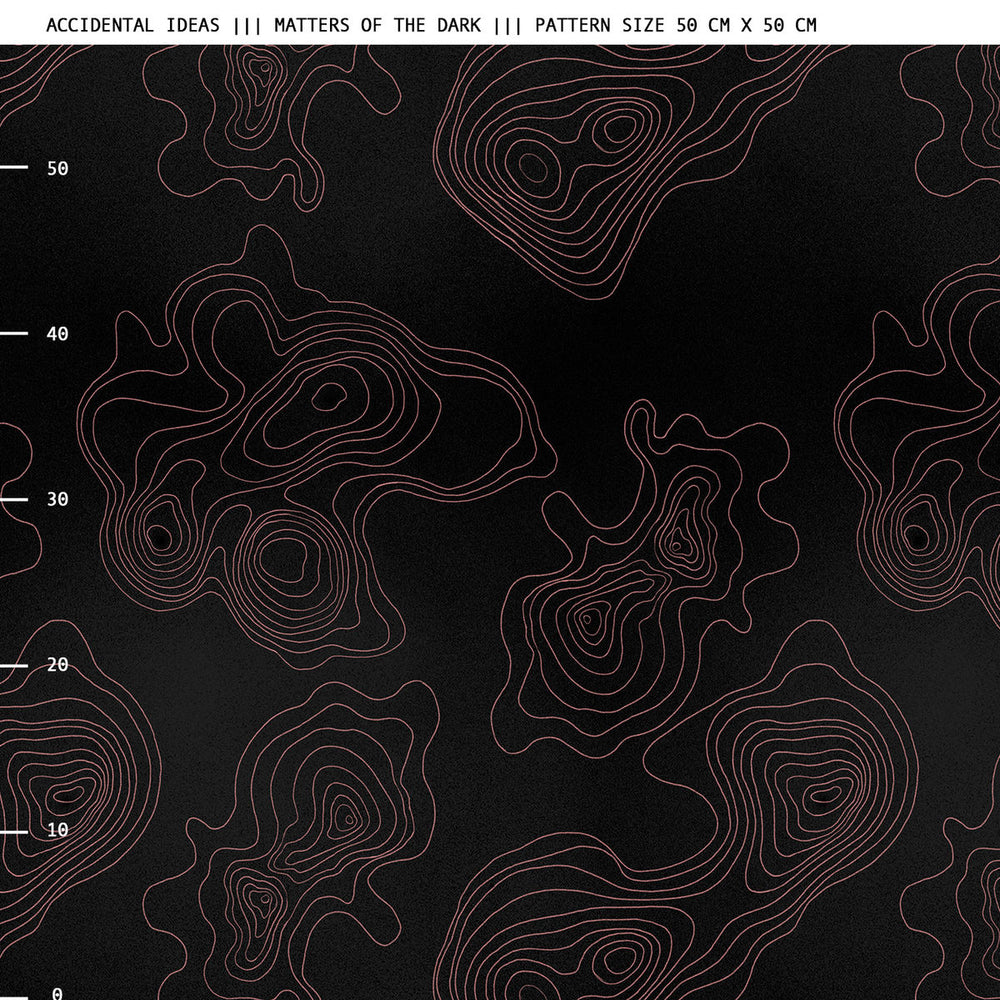The height and width of the screenshot is (1000, 1000).
Task: Click the first "|||" separator in the header
Action: click(x=247, y=25)
